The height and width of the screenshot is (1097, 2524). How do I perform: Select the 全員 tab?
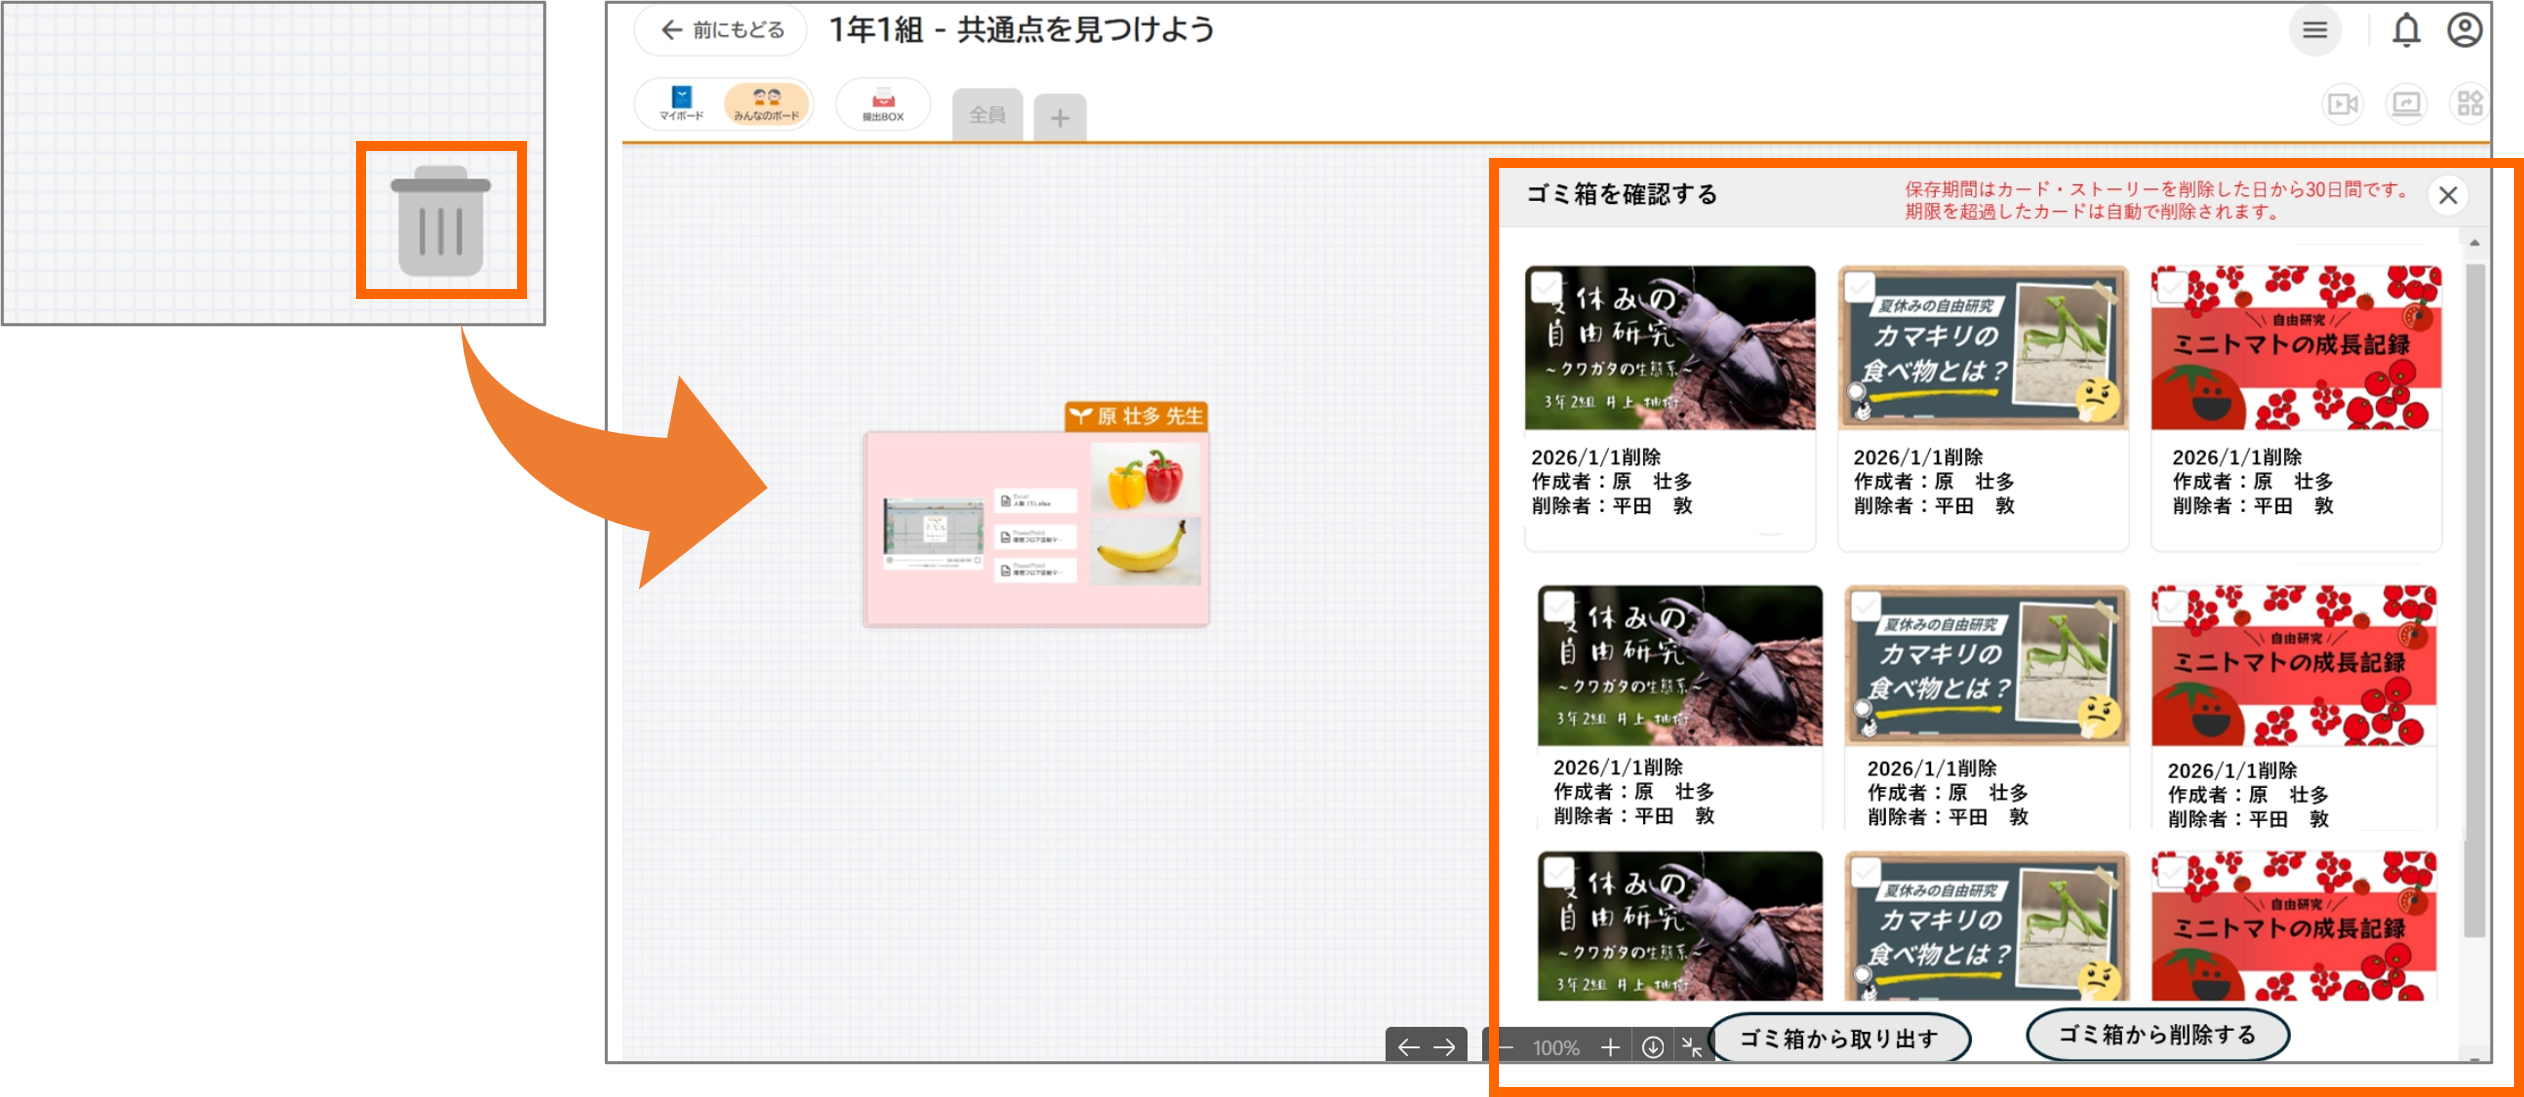tap(987, 115)
